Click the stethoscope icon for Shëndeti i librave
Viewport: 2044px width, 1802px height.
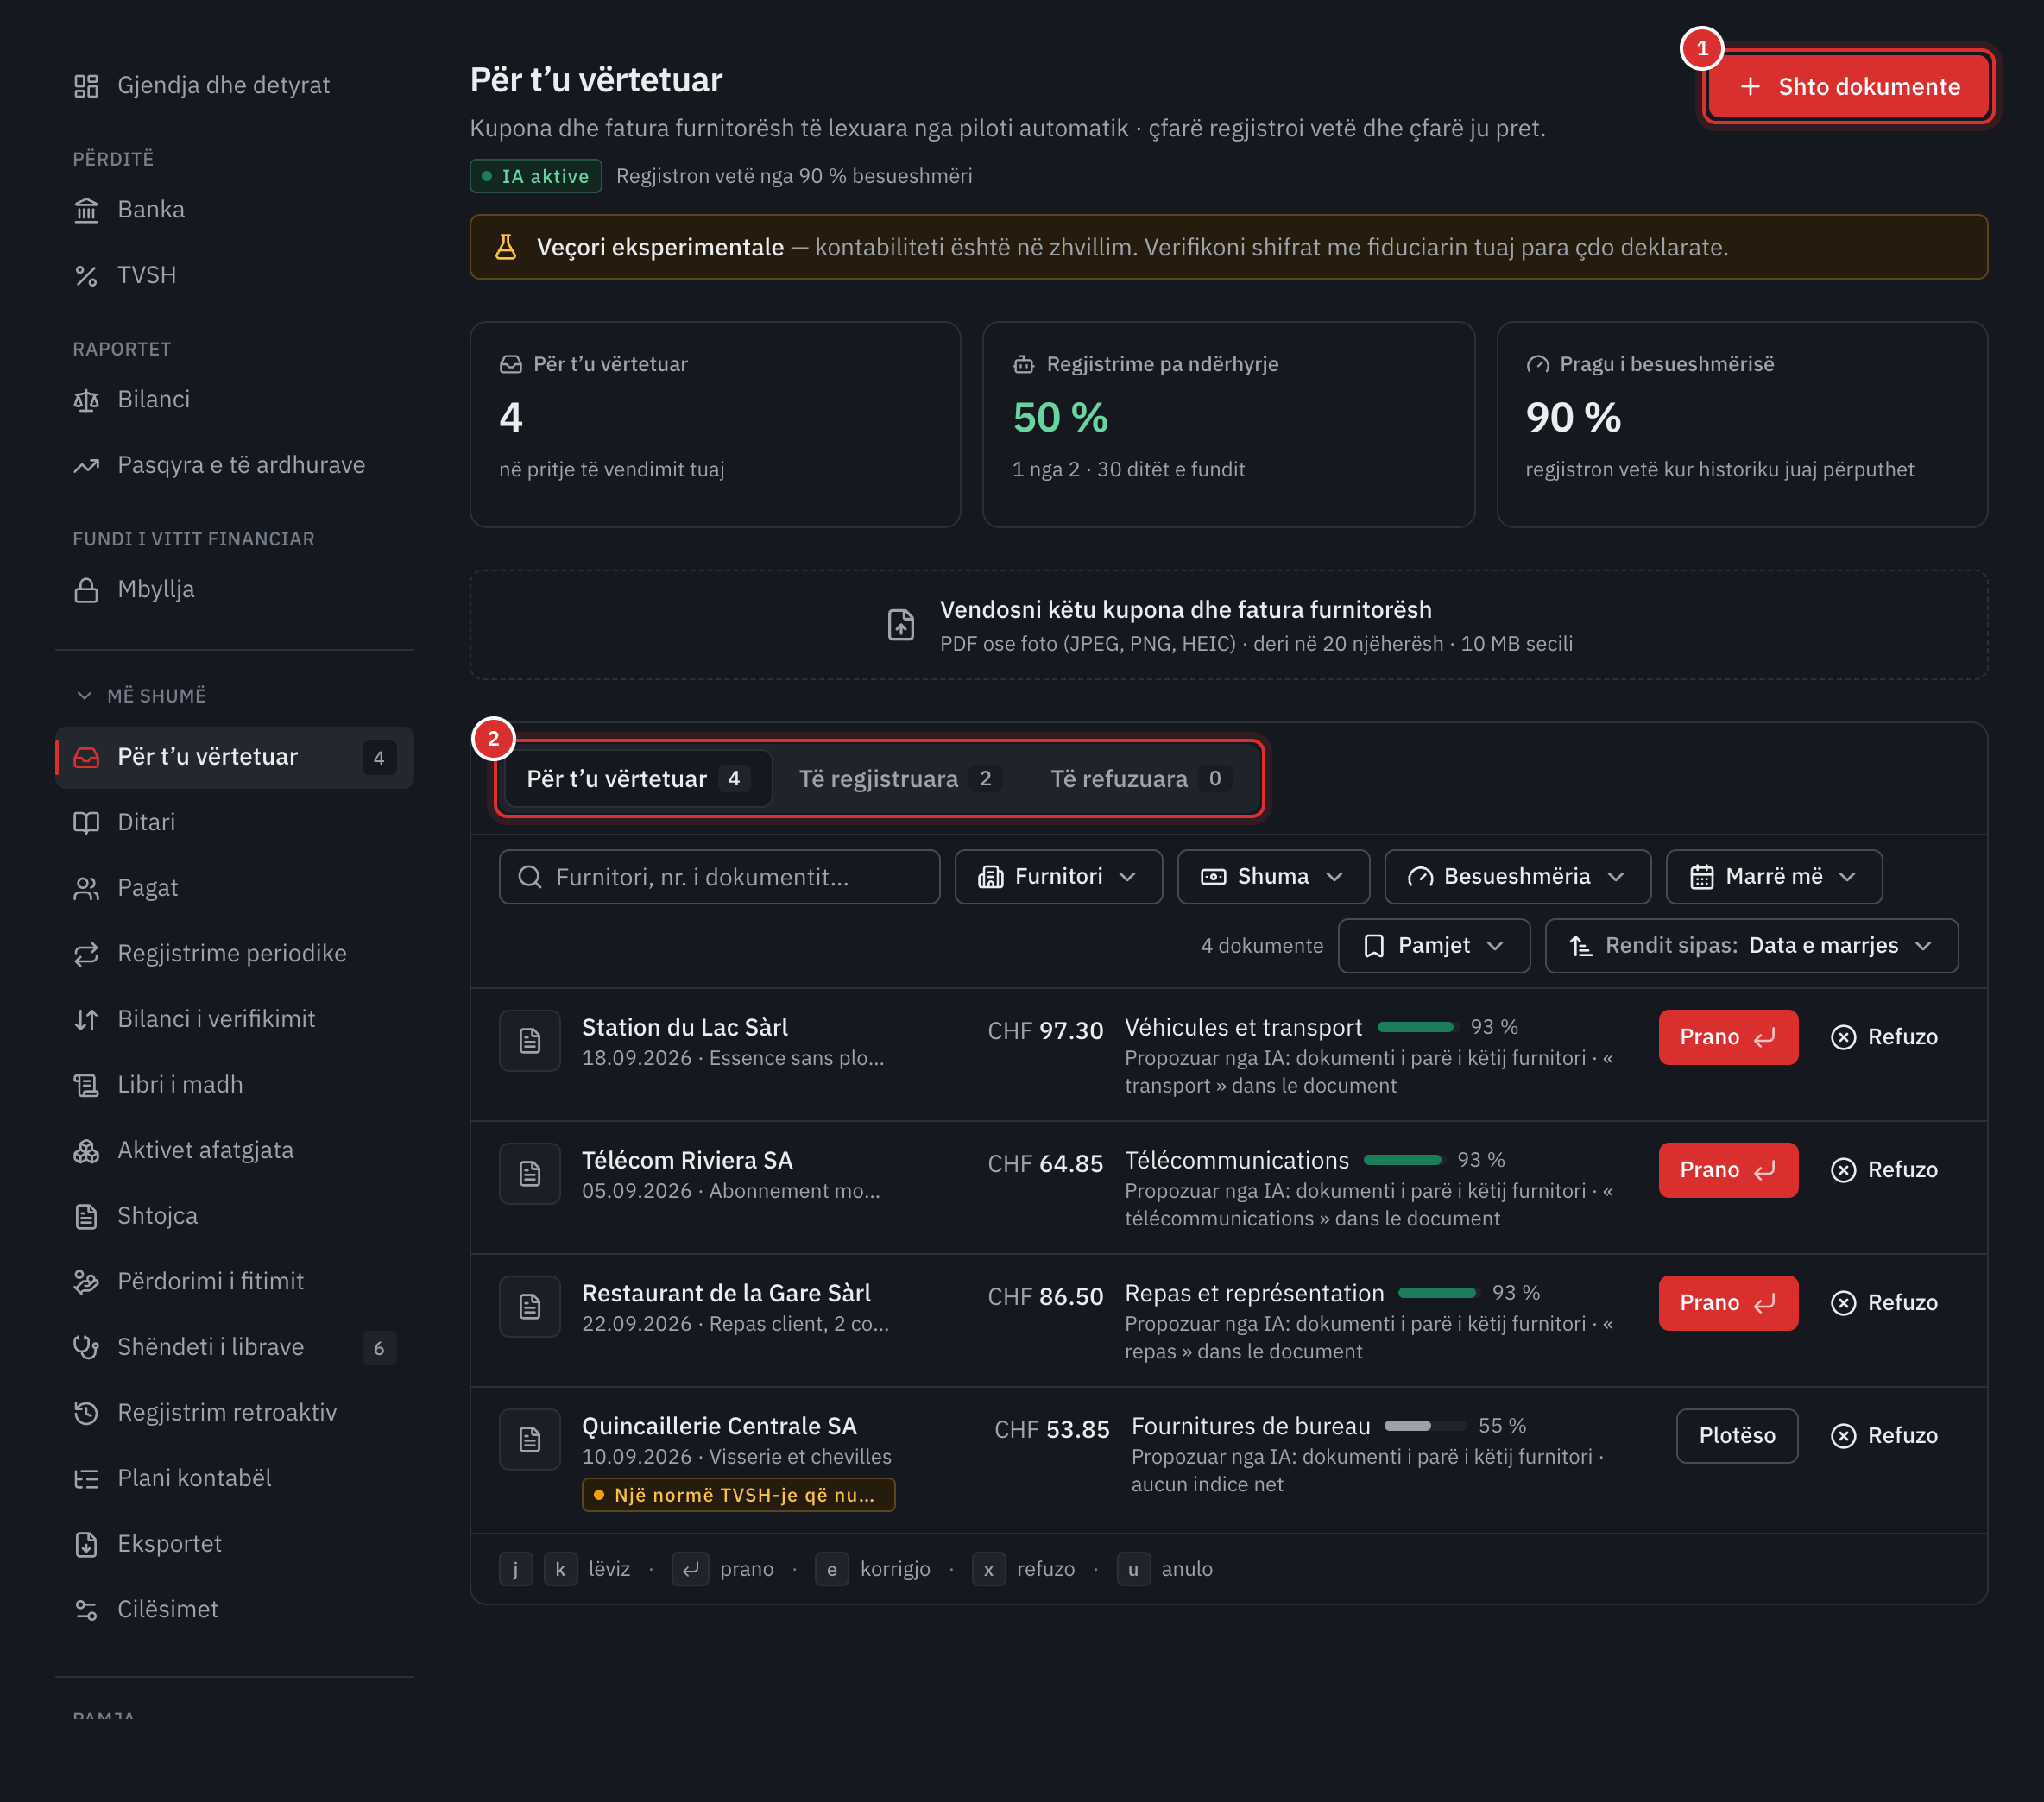pyautogui.click(x=87, y=1347)
